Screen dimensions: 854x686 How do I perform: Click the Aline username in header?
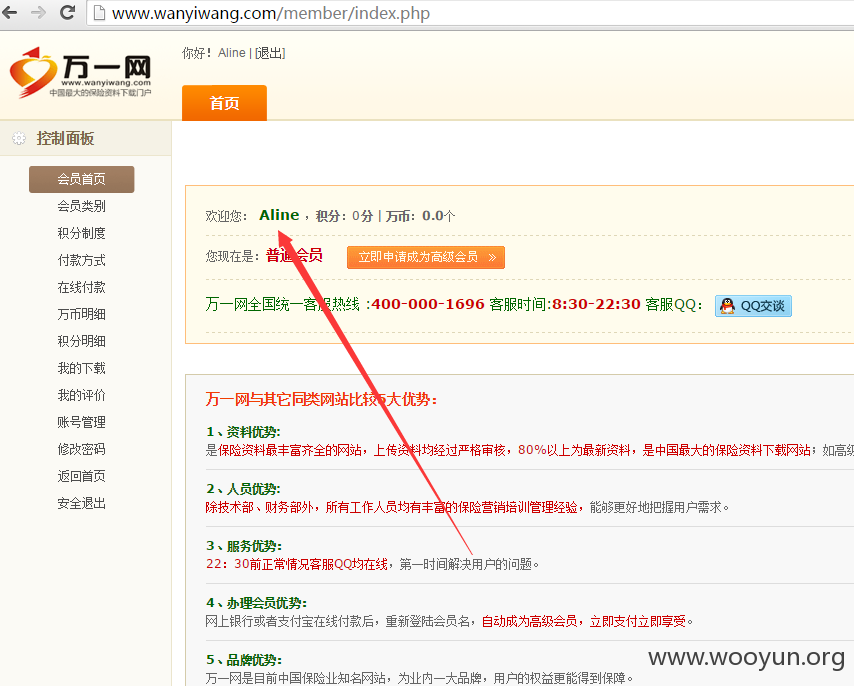click(x=231, y=53)
